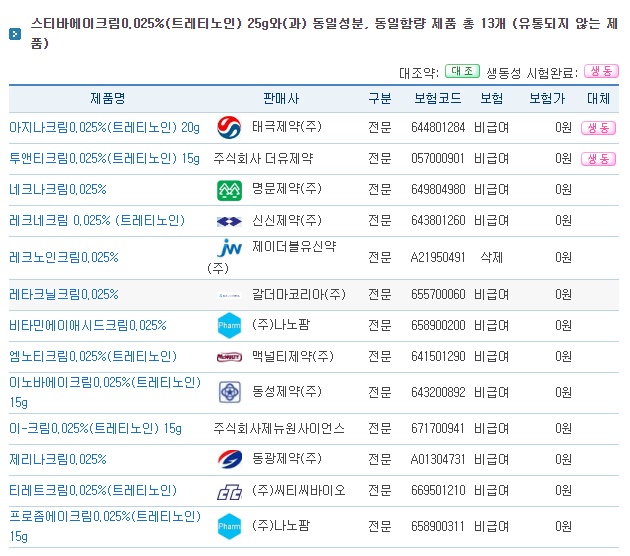This screenshot has width=630, height=556.
Task: Click the JW 제이더블유신약 logo
Action: 229,248
